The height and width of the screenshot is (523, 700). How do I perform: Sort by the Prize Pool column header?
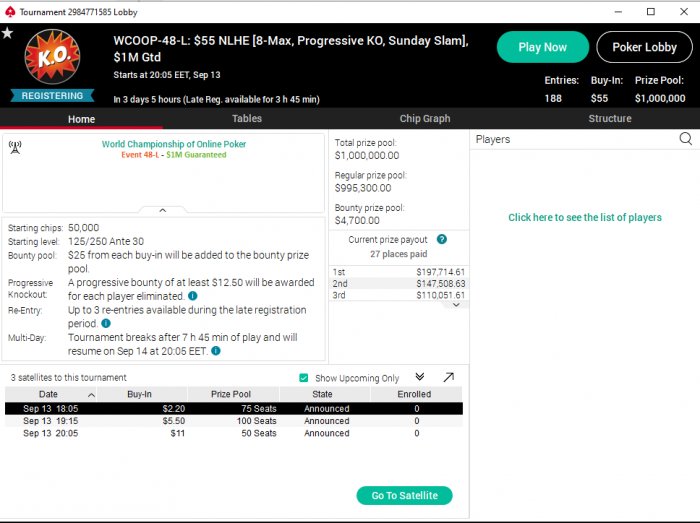[x=233, y=394]
